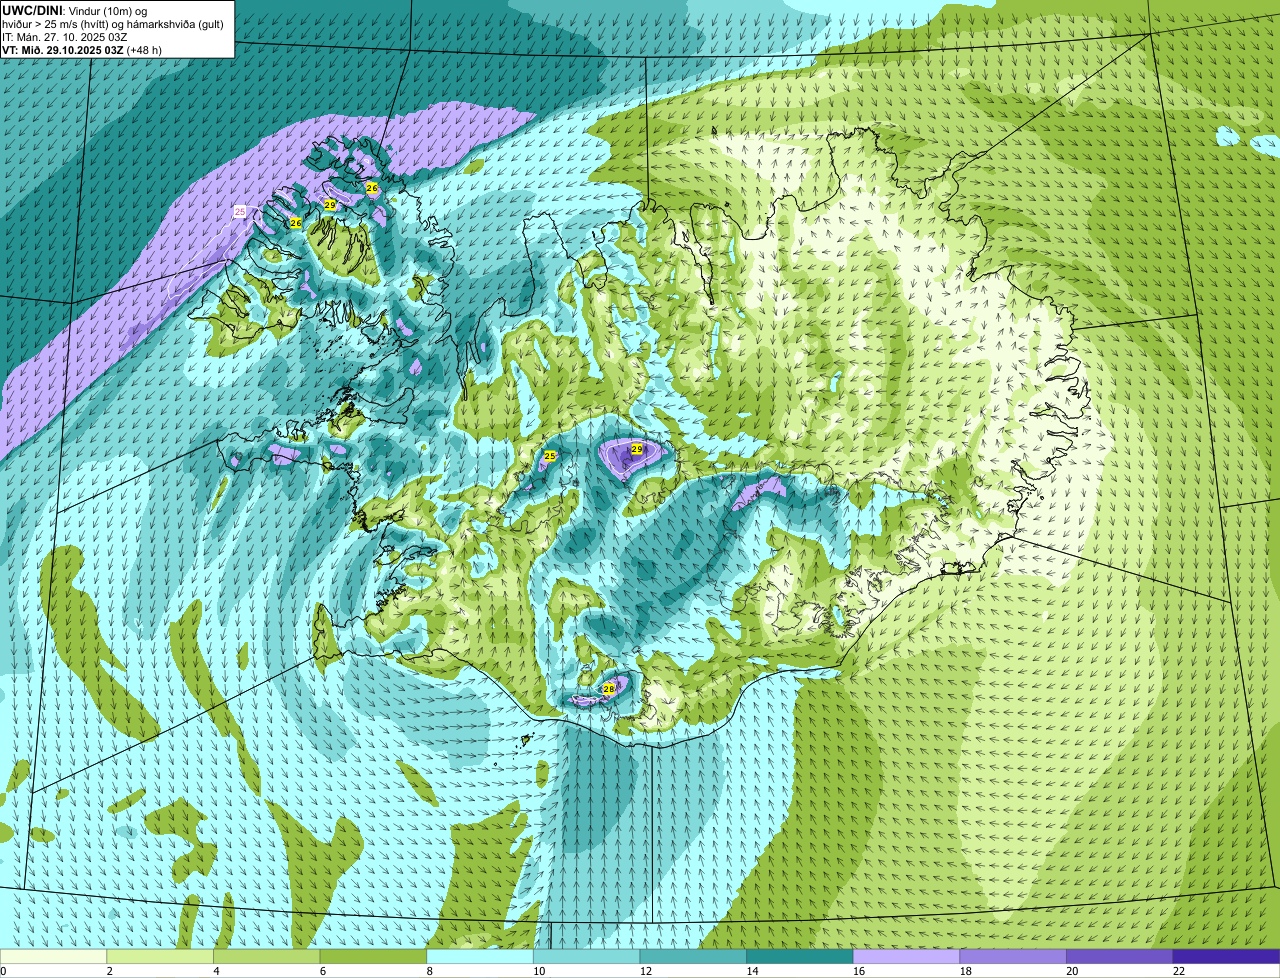Click the color scale tick label "8"
Image resolution: width=1280 pixels, height=978 pixels.
click(428, 971)
